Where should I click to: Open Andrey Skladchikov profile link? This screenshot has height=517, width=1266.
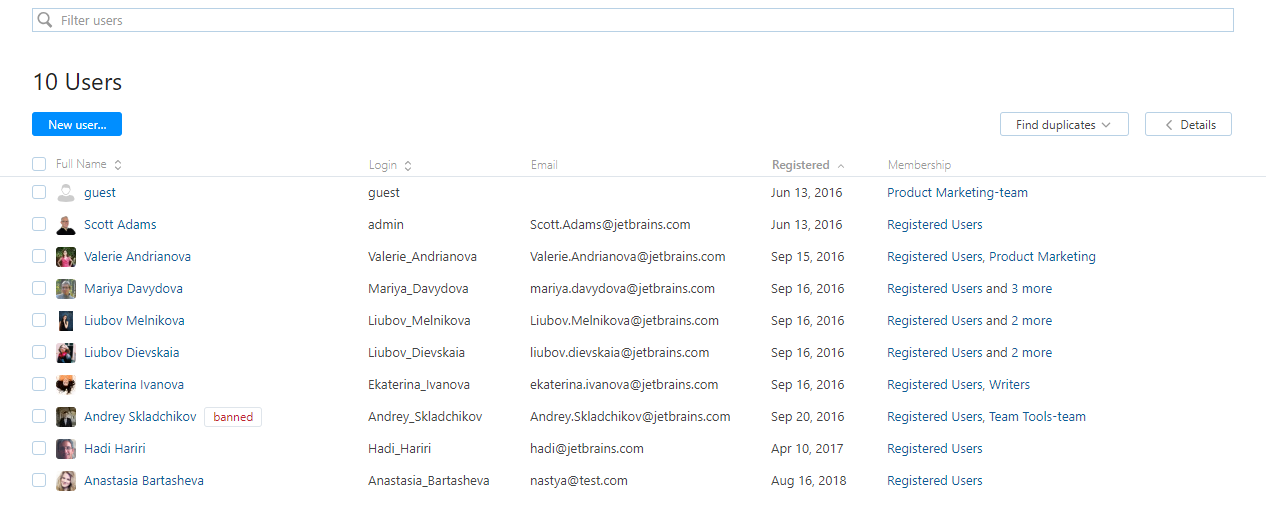pyautogui.click(x=140, y=417)
